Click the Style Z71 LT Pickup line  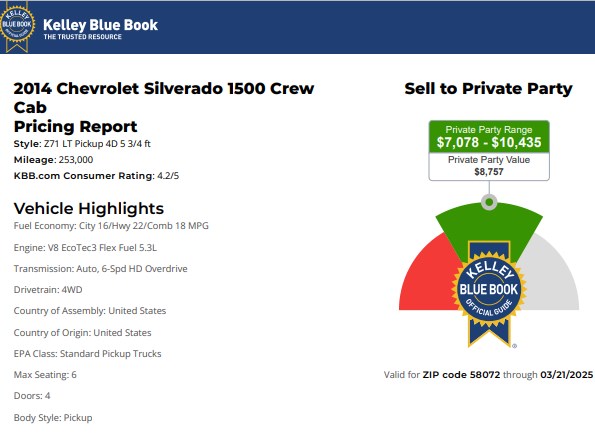click(82, 144)
